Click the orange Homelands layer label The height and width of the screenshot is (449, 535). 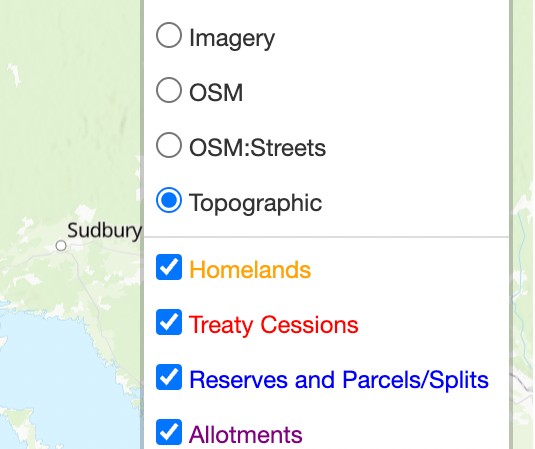pos(250,270)
